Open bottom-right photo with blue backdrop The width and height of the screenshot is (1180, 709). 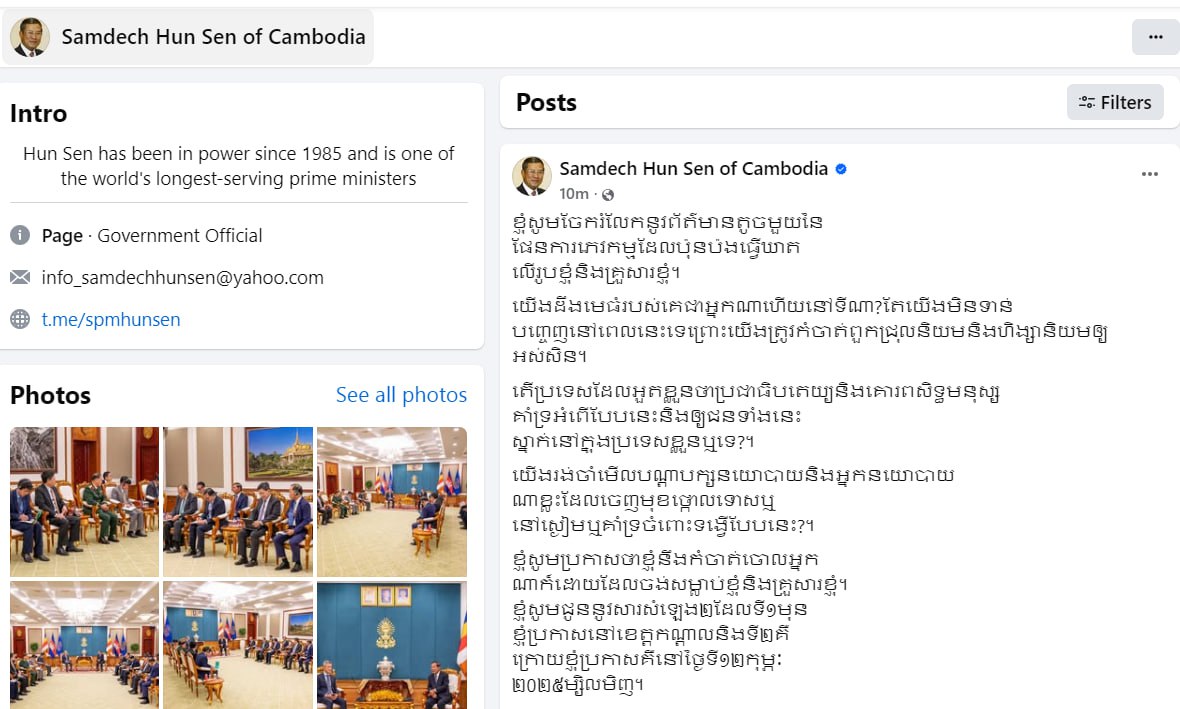pos(391,644)
